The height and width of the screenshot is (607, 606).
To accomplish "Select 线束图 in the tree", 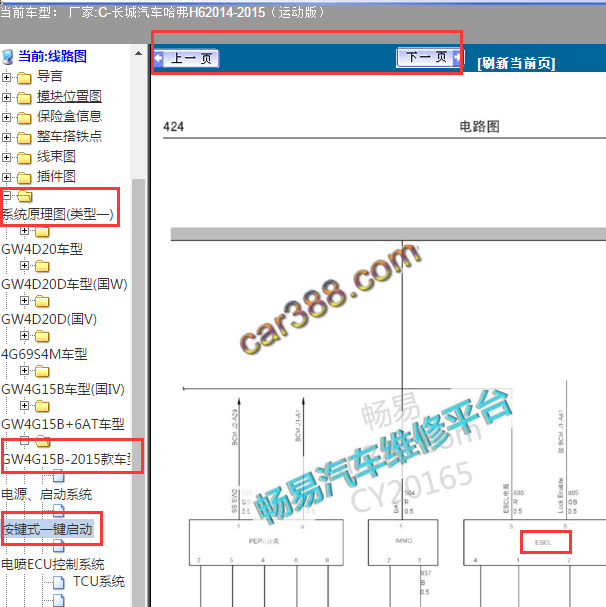I will pyautogui.click(x=56, y=156).
